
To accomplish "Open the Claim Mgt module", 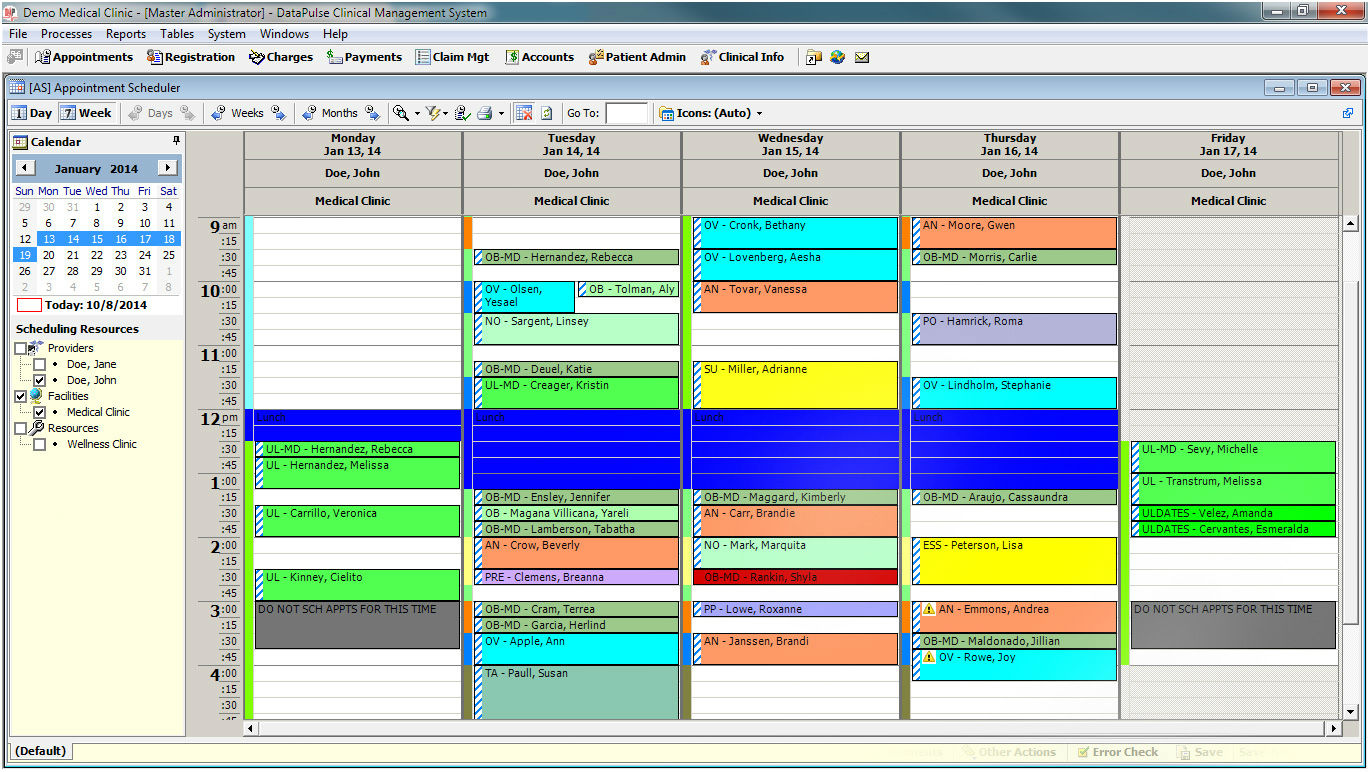I will [x=452, y=57].
